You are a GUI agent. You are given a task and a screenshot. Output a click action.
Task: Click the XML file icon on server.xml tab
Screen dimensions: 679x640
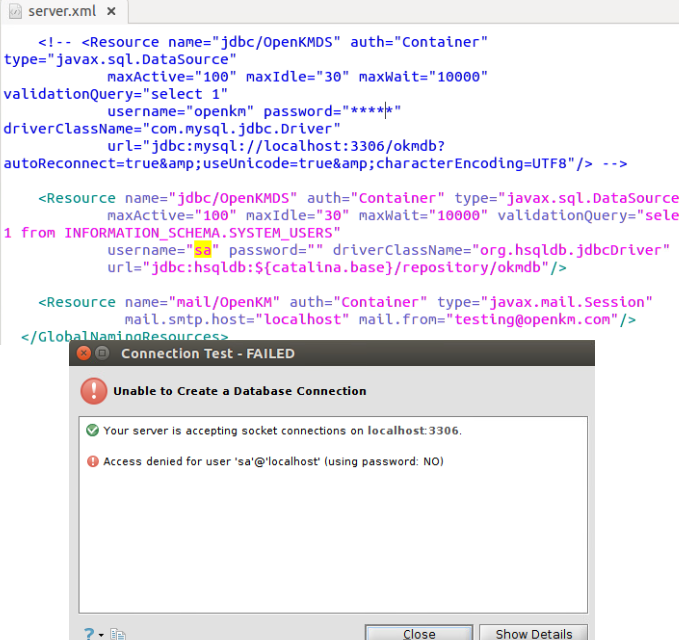(x=15, y=11)
